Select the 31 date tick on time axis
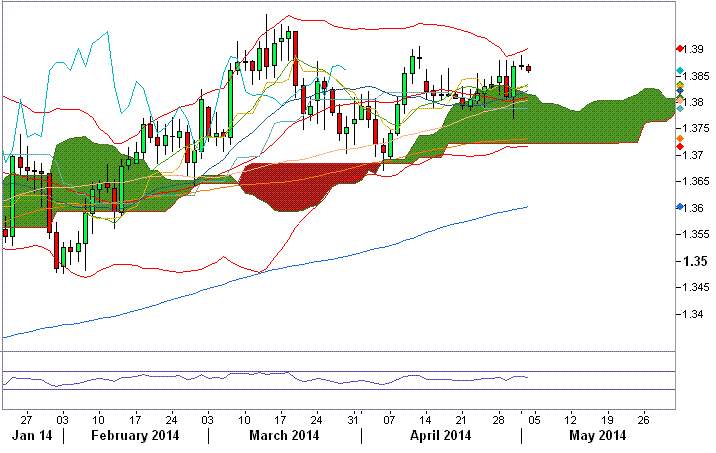Viewport: 716px width, 453px height. tap(352, 418)
